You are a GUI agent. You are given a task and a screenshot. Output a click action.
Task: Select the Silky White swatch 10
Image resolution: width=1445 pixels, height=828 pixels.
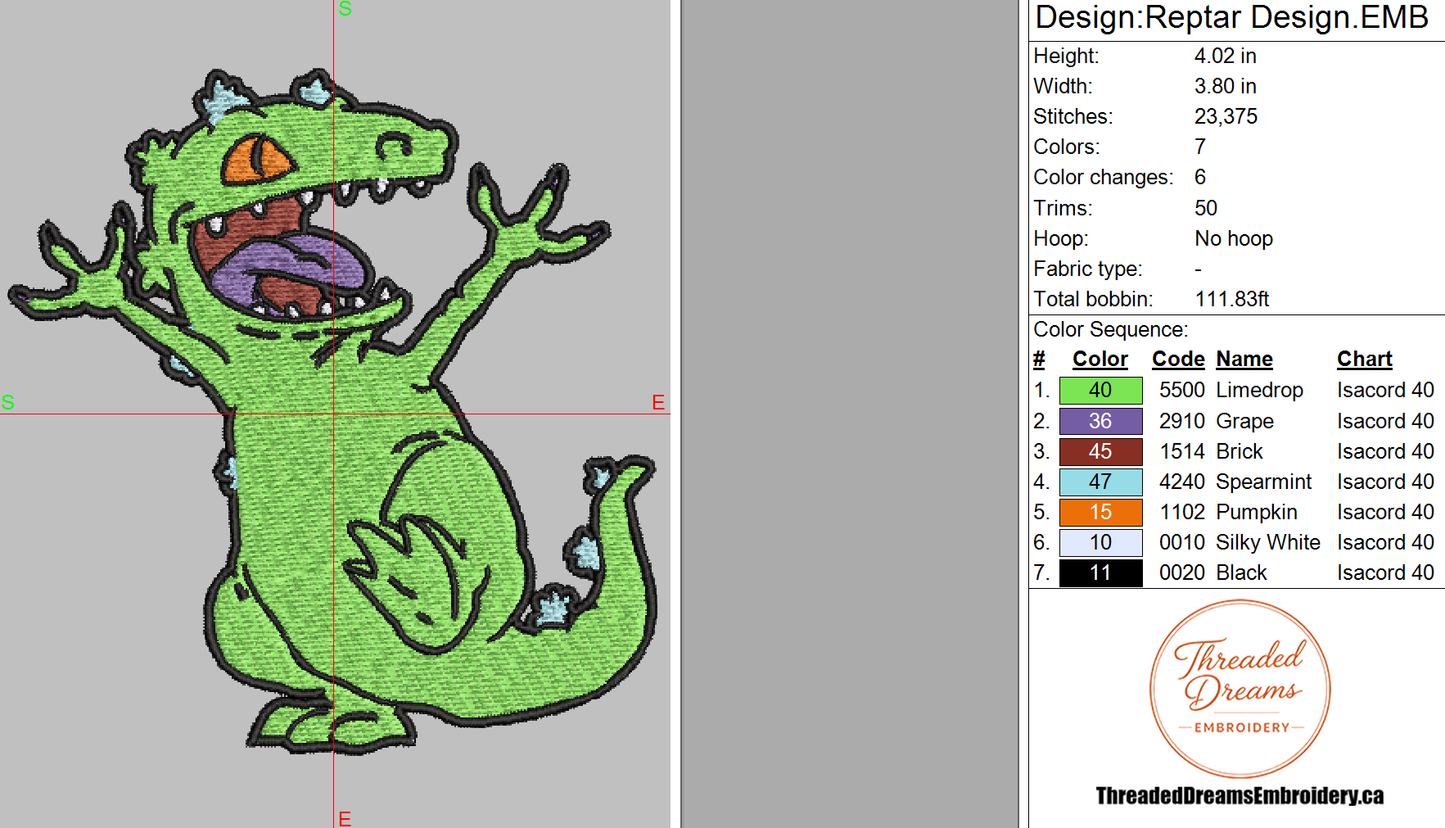click(x=1100, y=542)
